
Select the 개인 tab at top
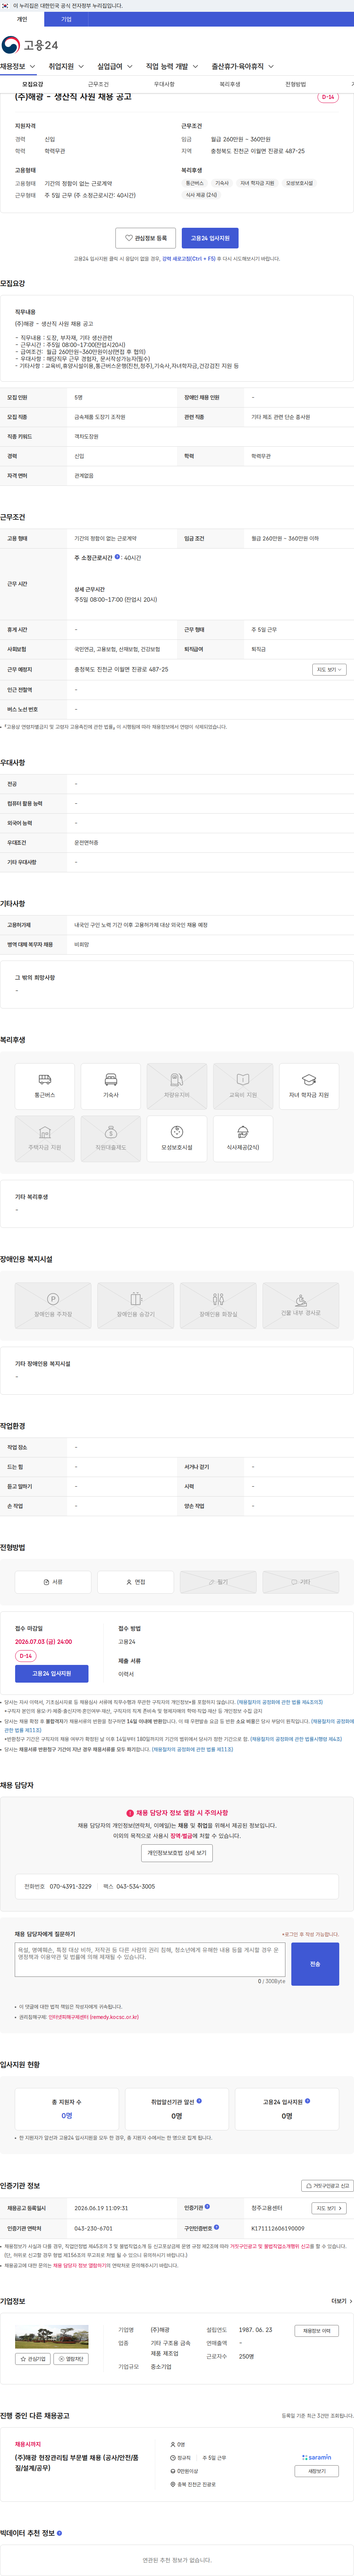click(x=22, y=19)
